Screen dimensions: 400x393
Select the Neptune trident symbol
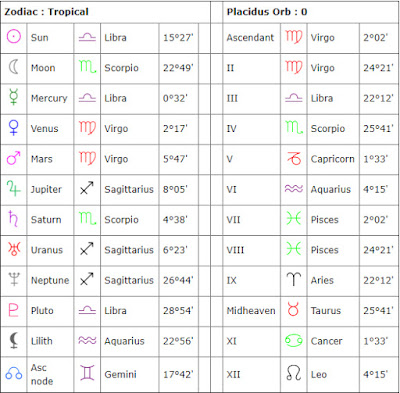(14, 279)
